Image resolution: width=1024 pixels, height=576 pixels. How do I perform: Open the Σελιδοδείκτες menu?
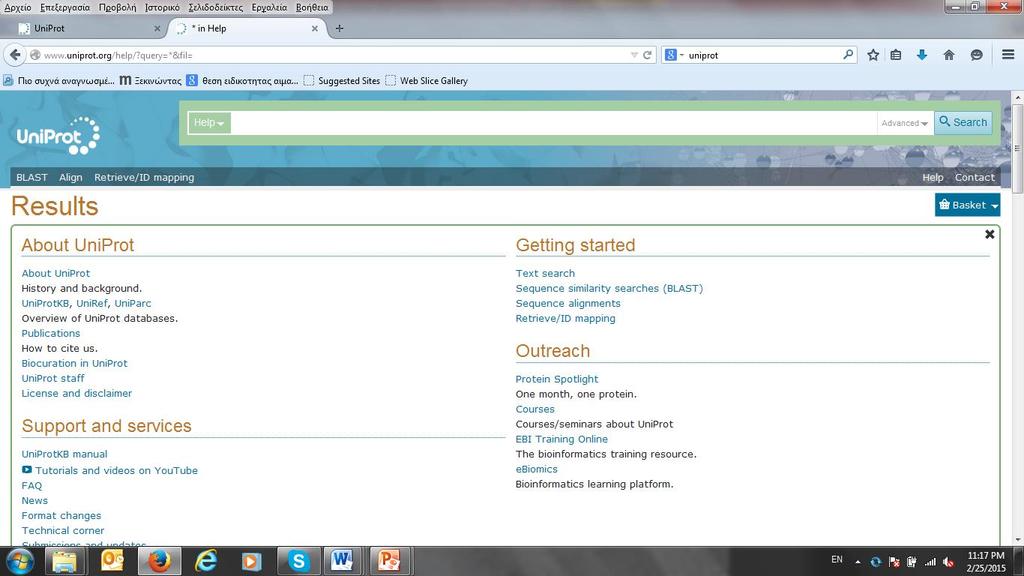[216, 7]
